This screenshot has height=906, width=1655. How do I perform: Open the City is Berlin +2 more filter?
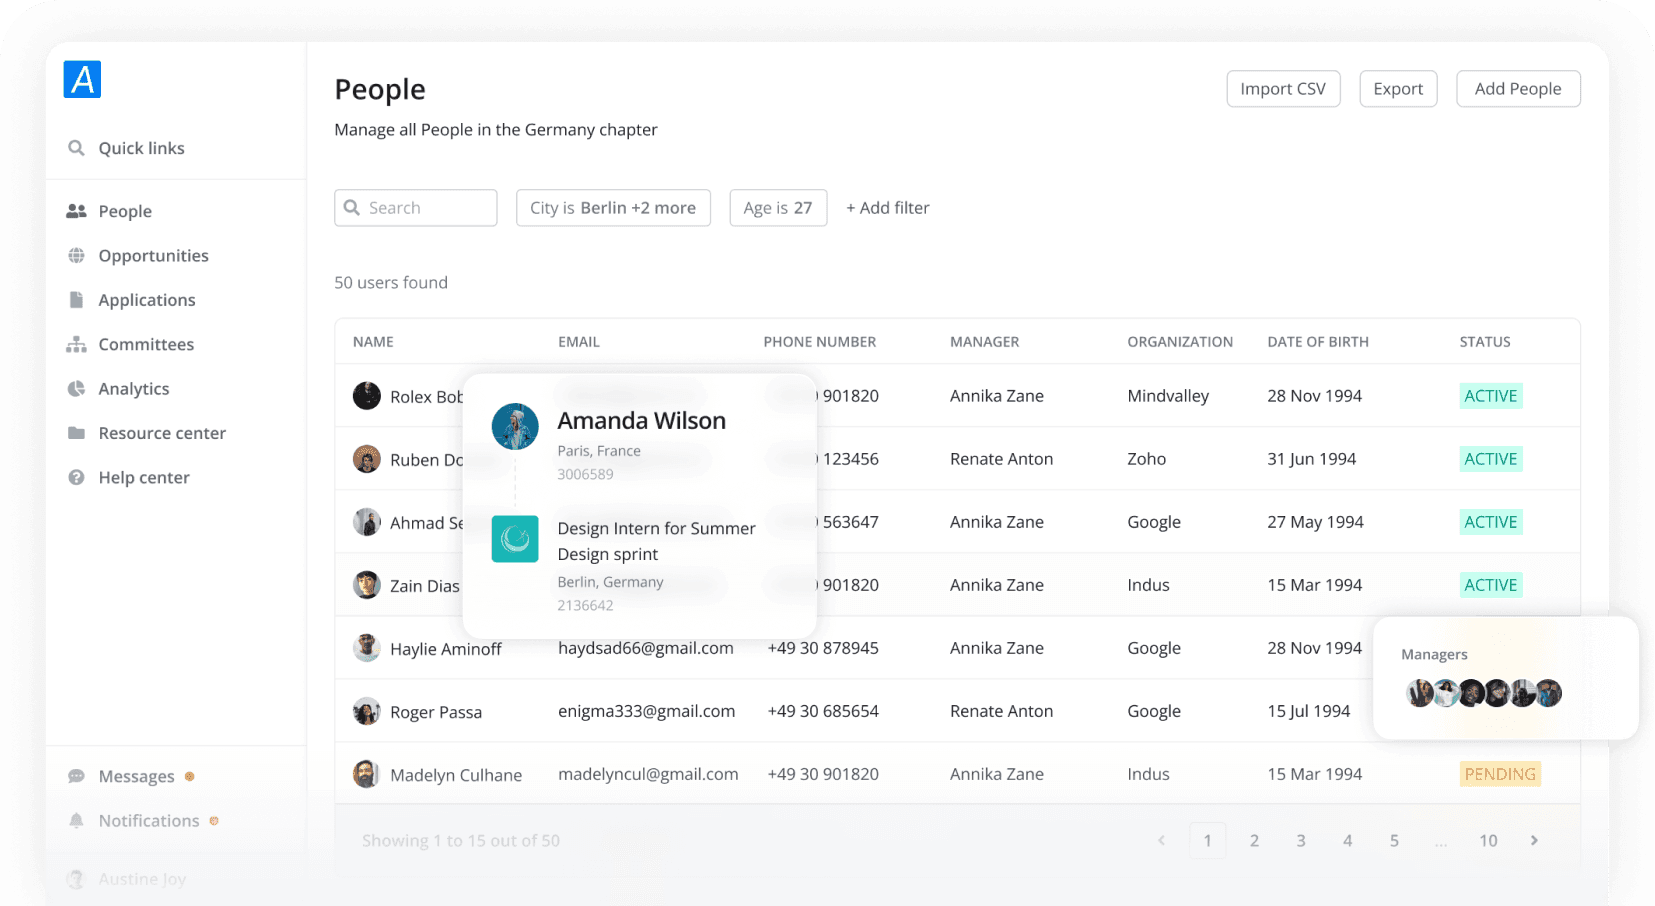[x=613, y=208]
